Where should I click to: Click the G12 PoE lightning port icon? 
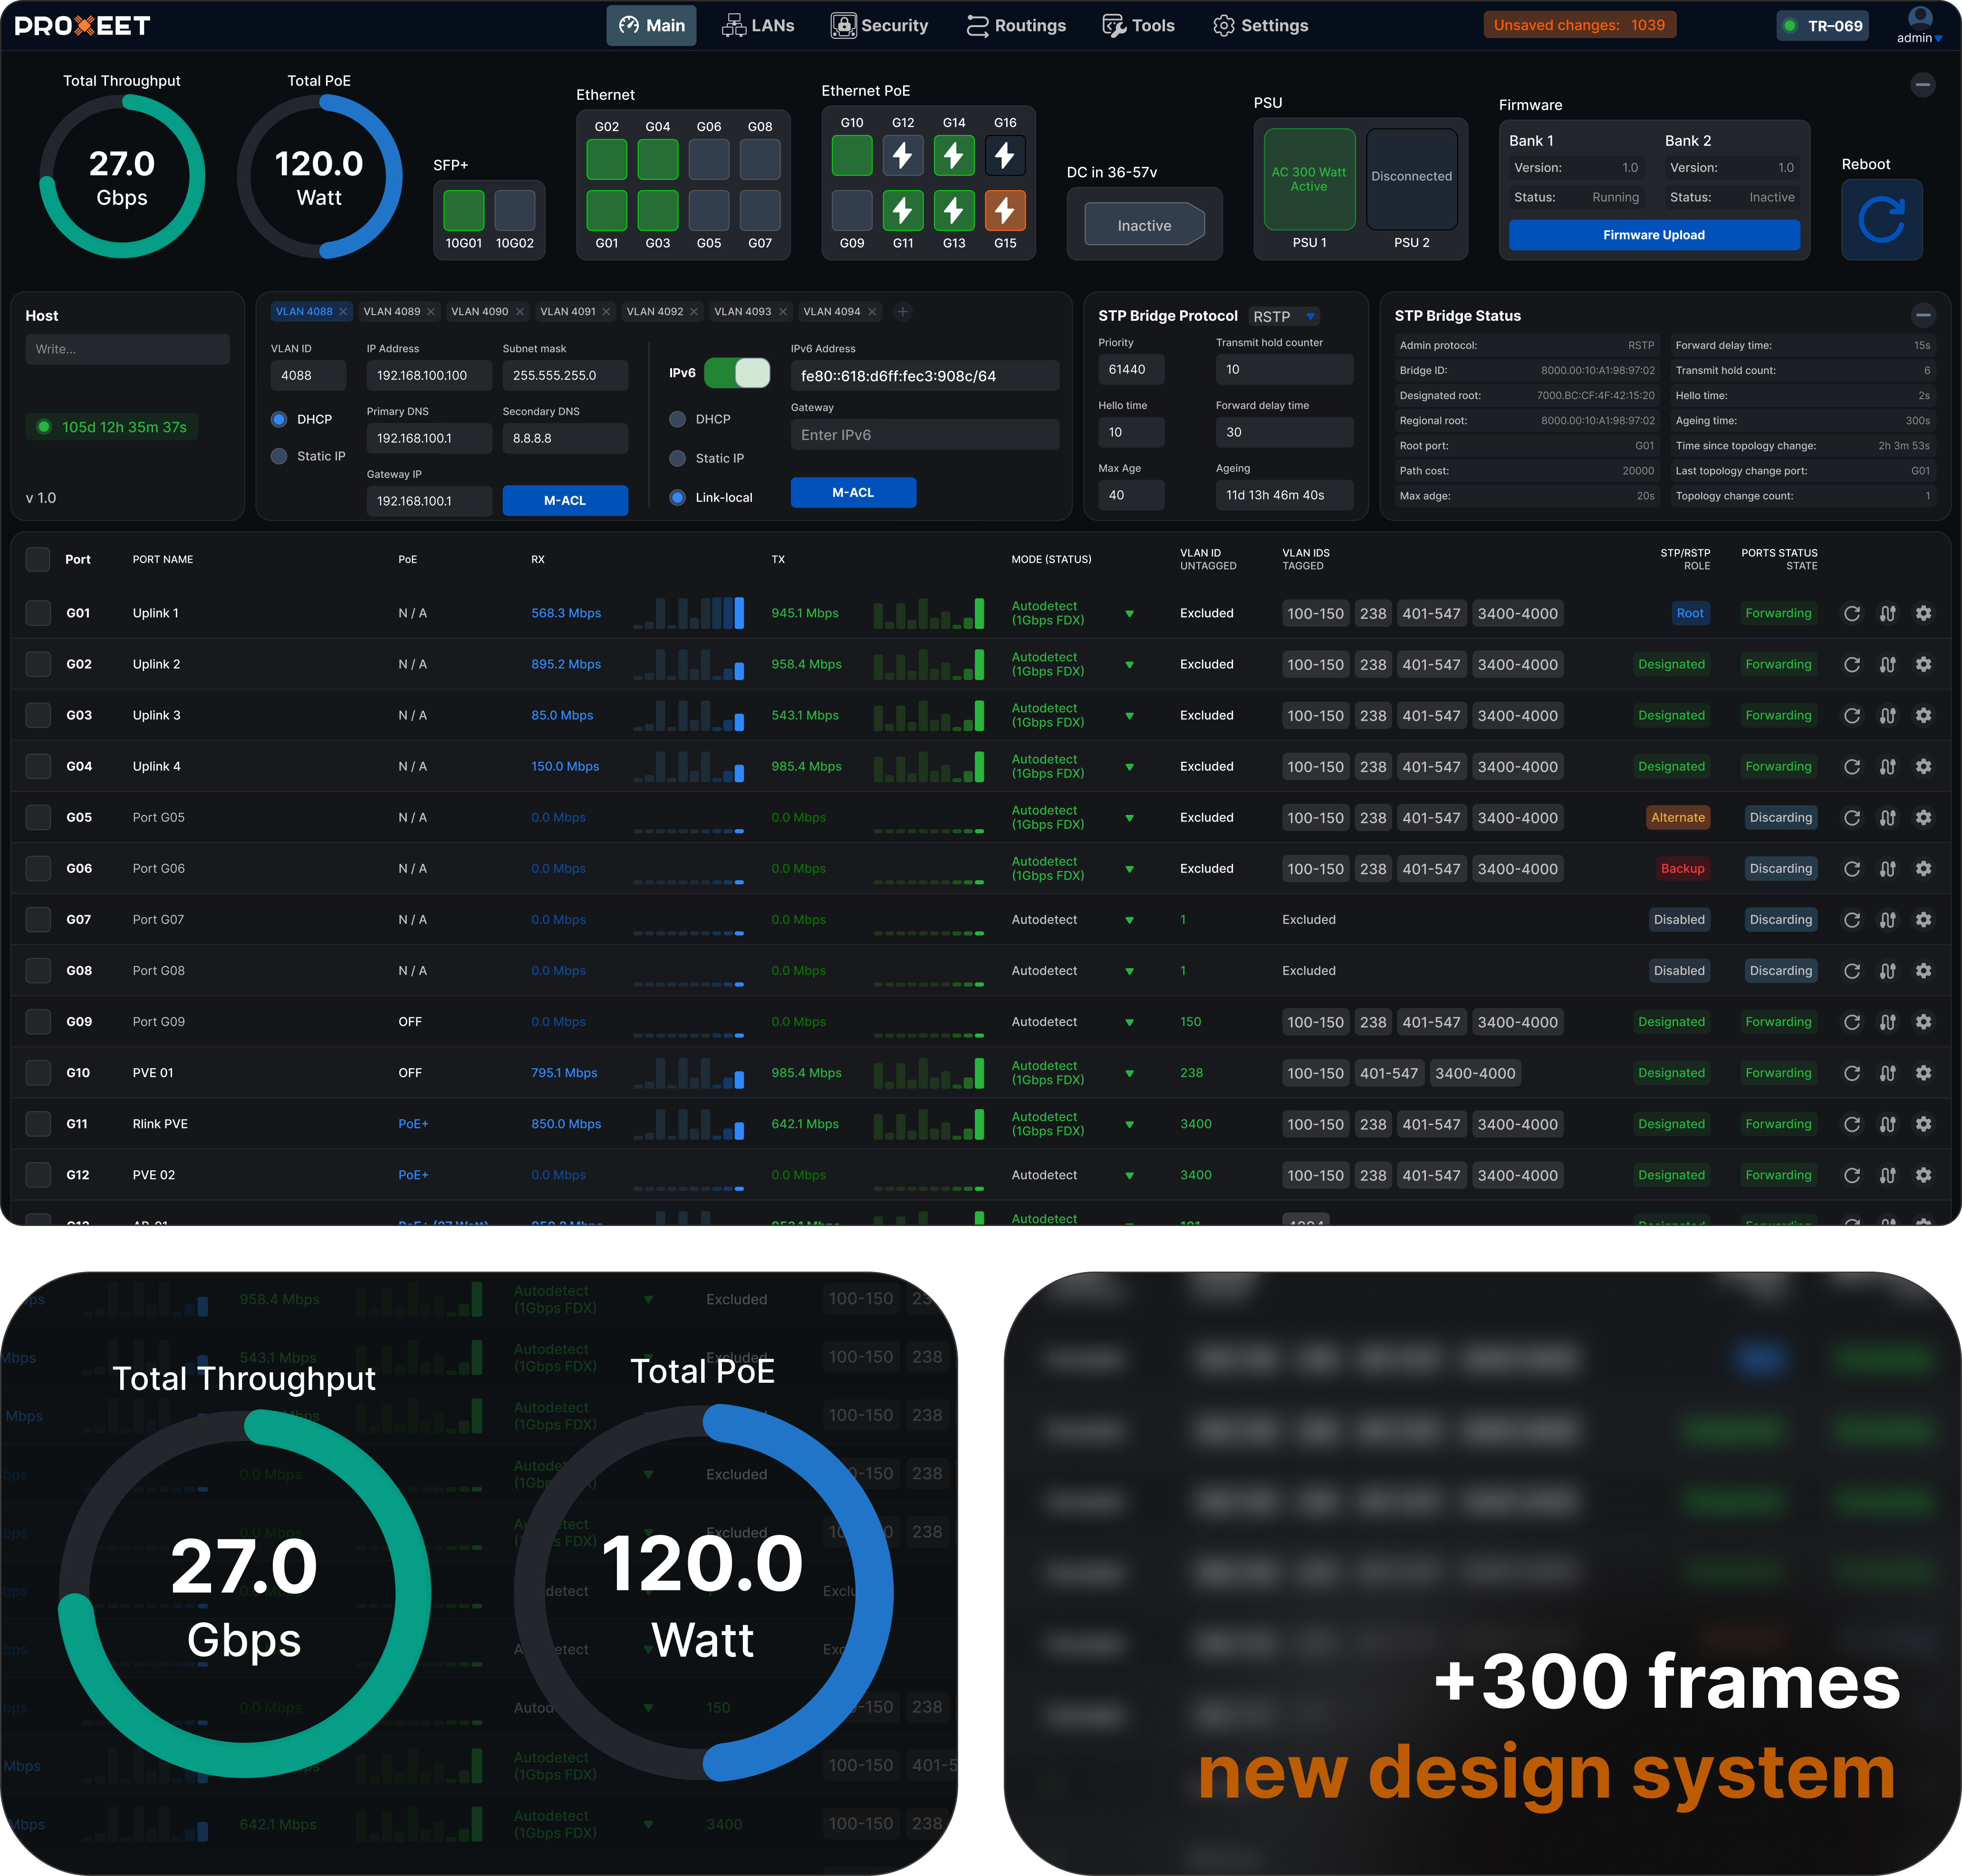click(x=902, y=156)
